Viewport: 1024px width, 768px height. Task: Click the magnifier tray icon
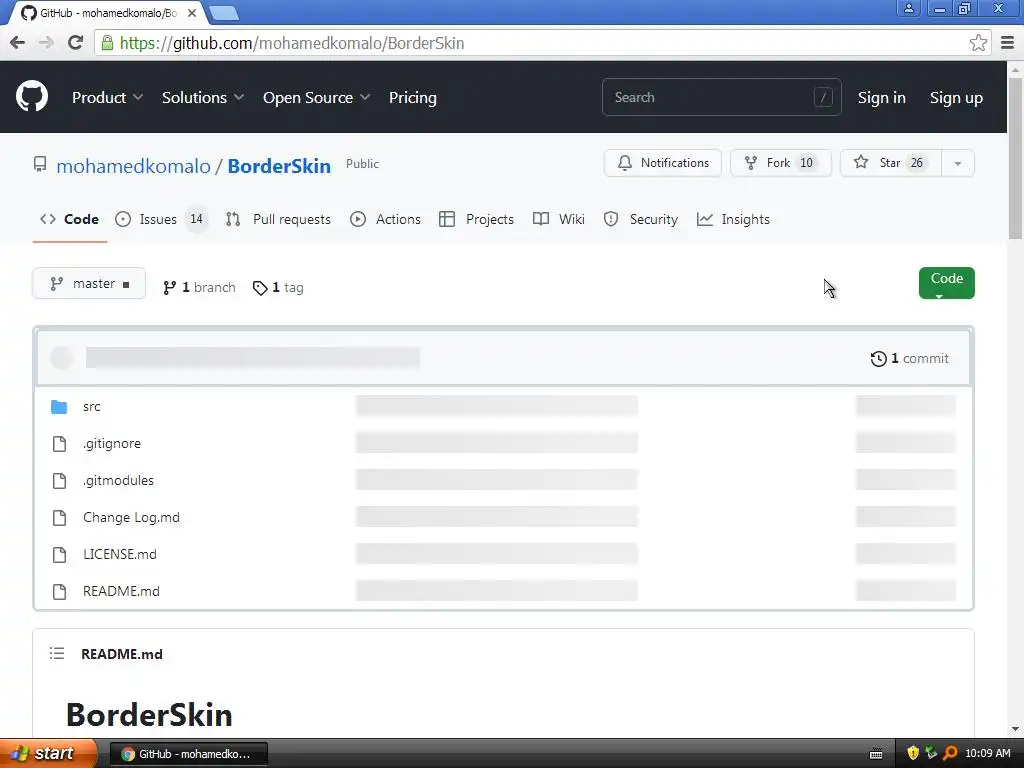pos(950,753)
